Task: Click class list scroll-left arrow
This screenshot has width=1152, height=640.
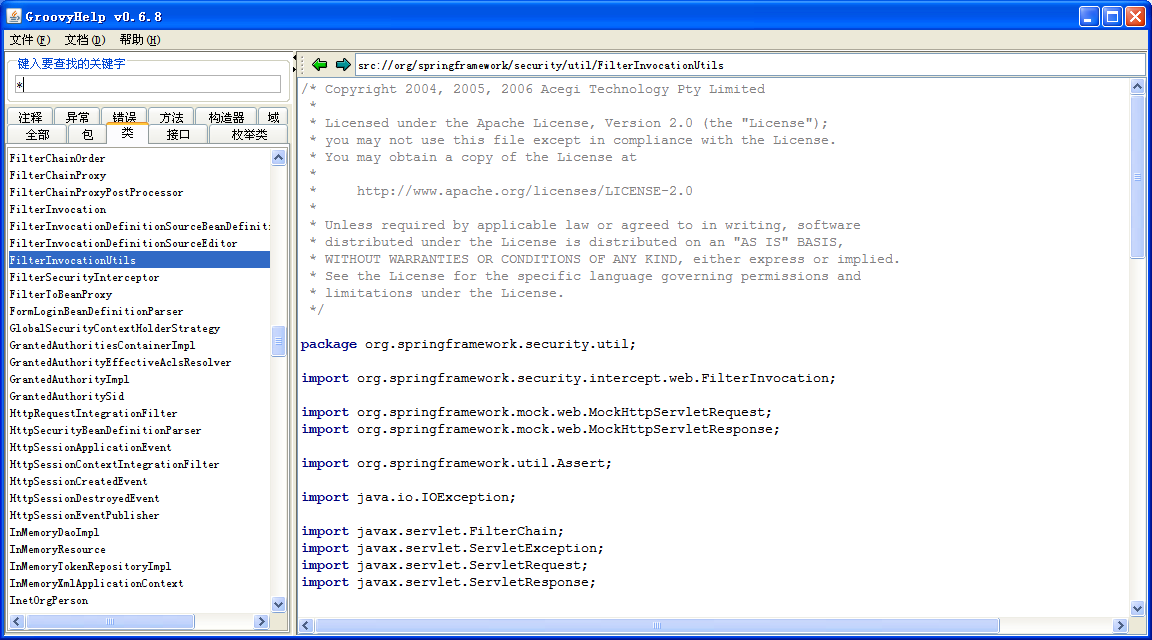Action: click(x=16, y=622)
